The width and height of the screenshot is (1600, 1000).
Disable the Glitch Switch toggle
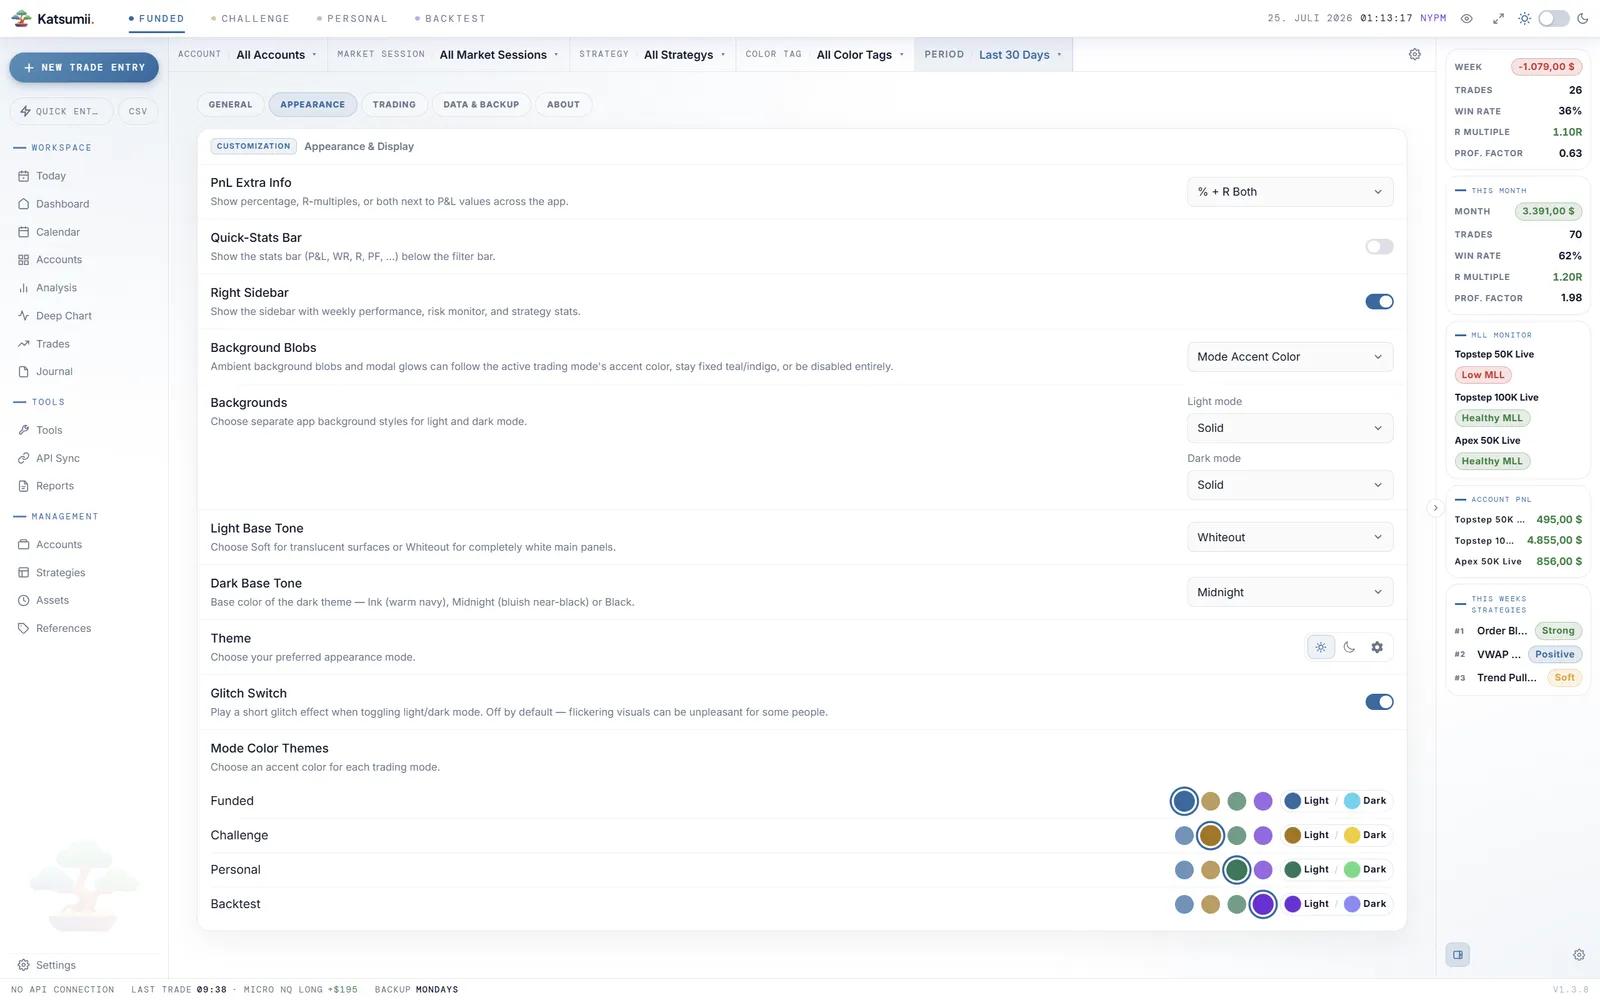pyautogui.click(x=1379, y=702)
